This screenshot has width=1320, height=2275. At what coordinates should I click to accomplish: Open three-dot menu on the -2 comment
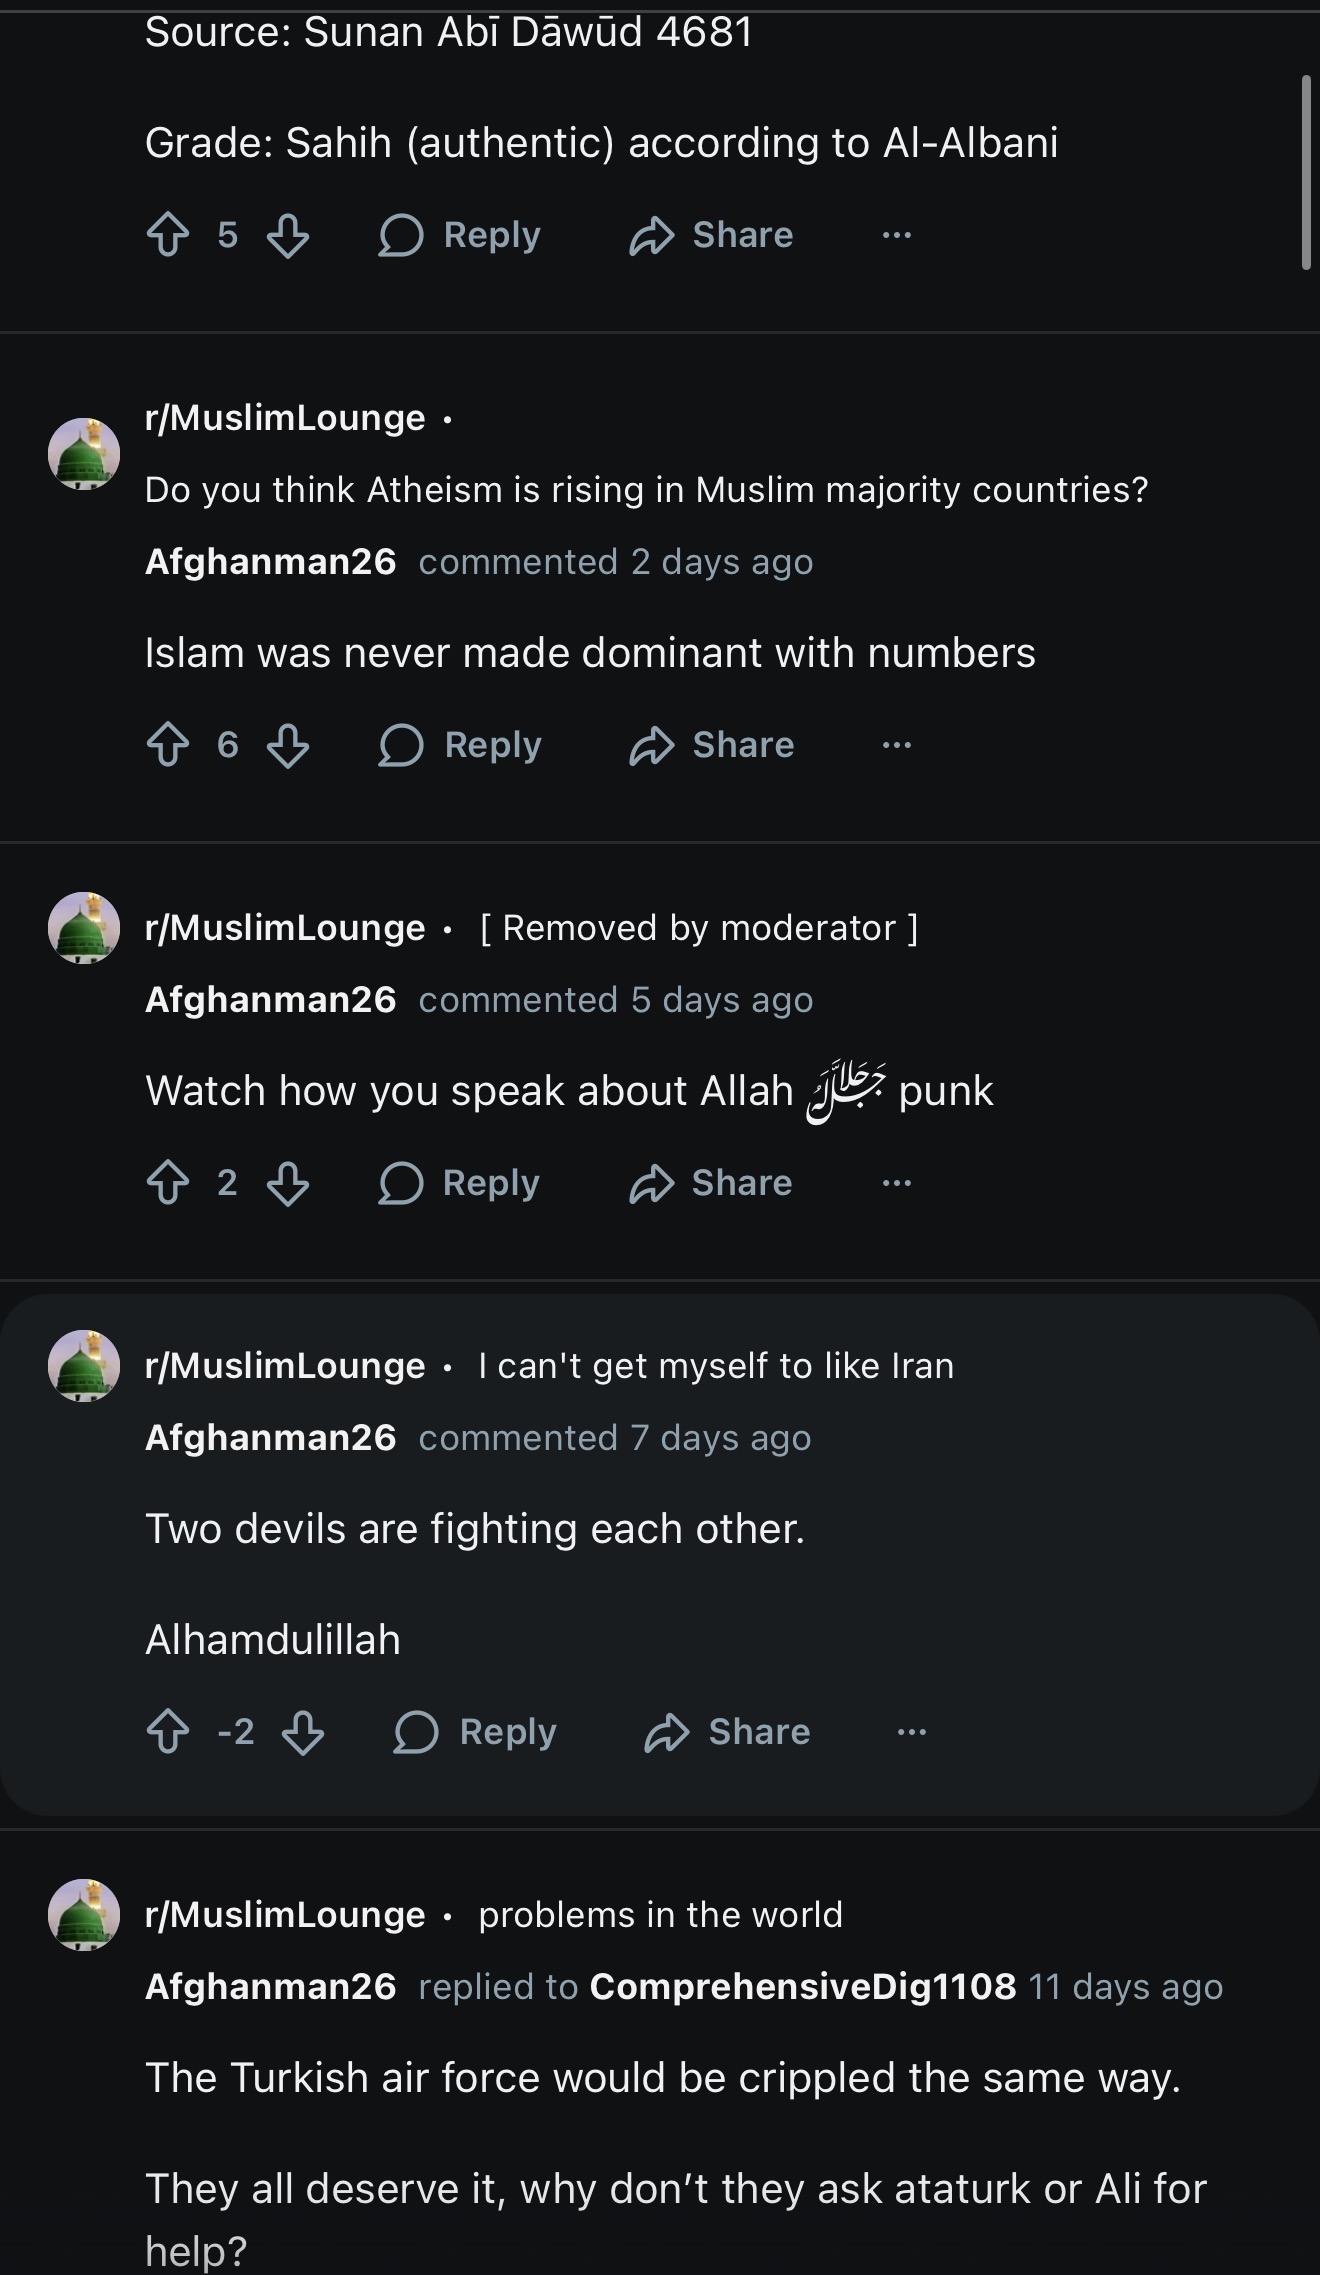tap(912, 1732)
